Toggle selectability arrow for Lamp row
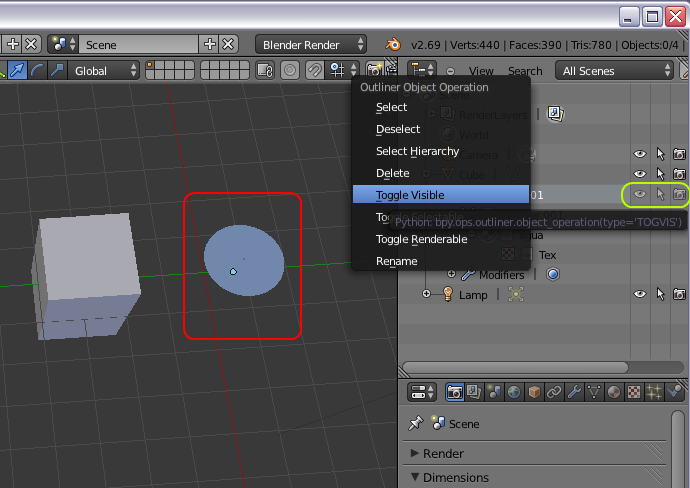This screenshot has height=488, width=690. click(x=660, y=294)
